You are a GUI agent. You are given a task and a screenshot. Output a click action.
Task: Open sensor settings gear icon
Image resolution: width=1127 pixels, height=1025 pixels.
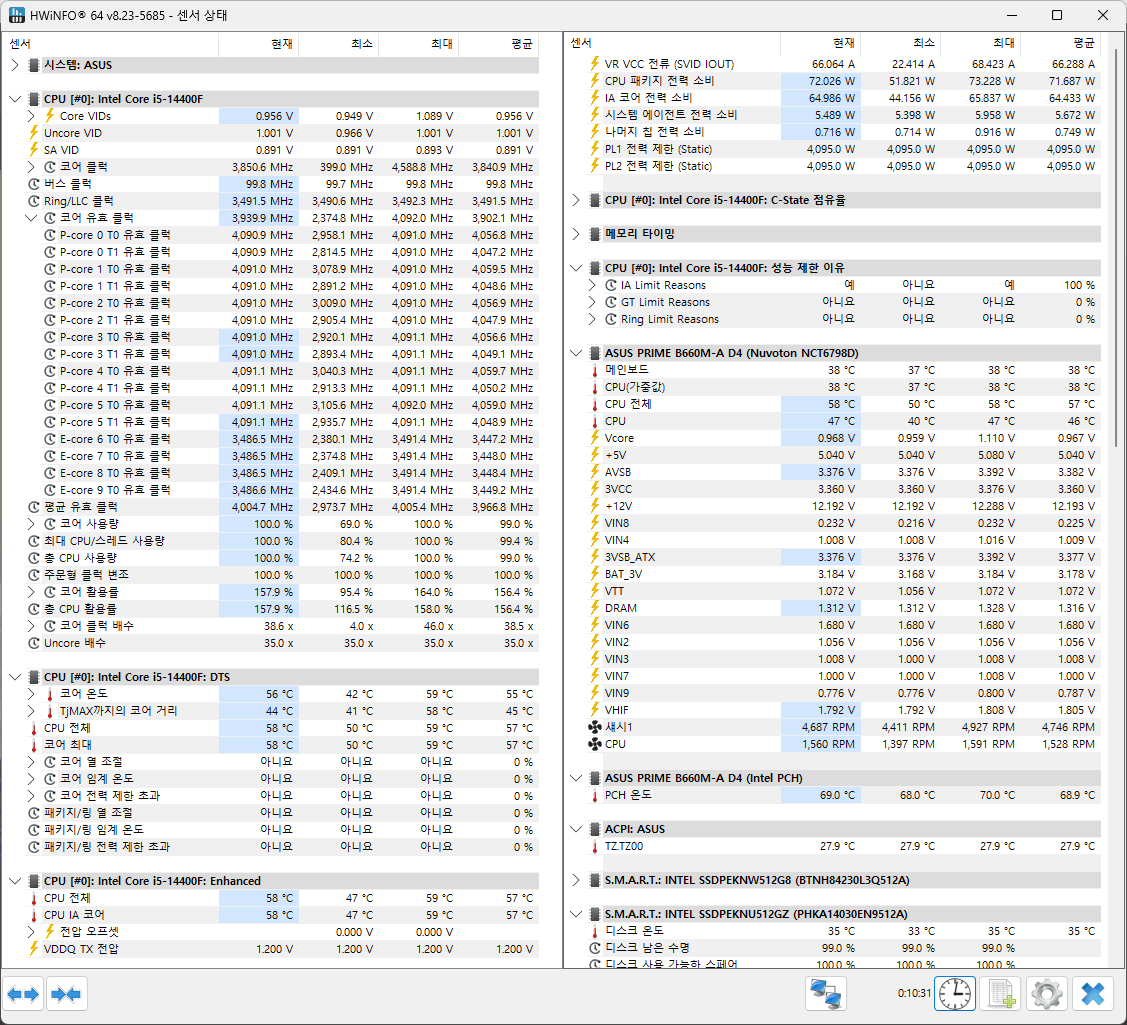click(1046, 994)
